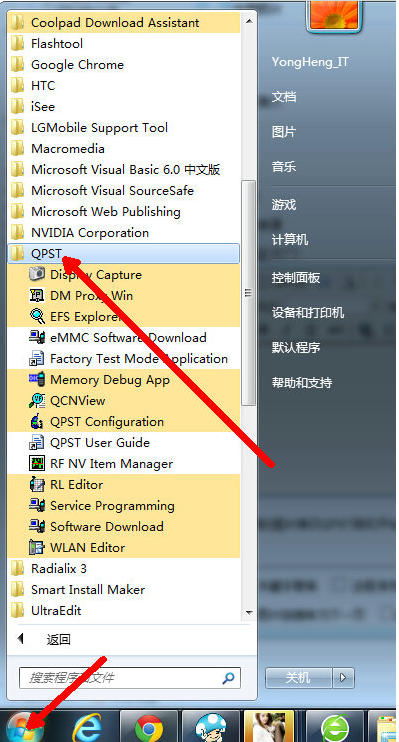Open 计算机 from the right pane

290,239
